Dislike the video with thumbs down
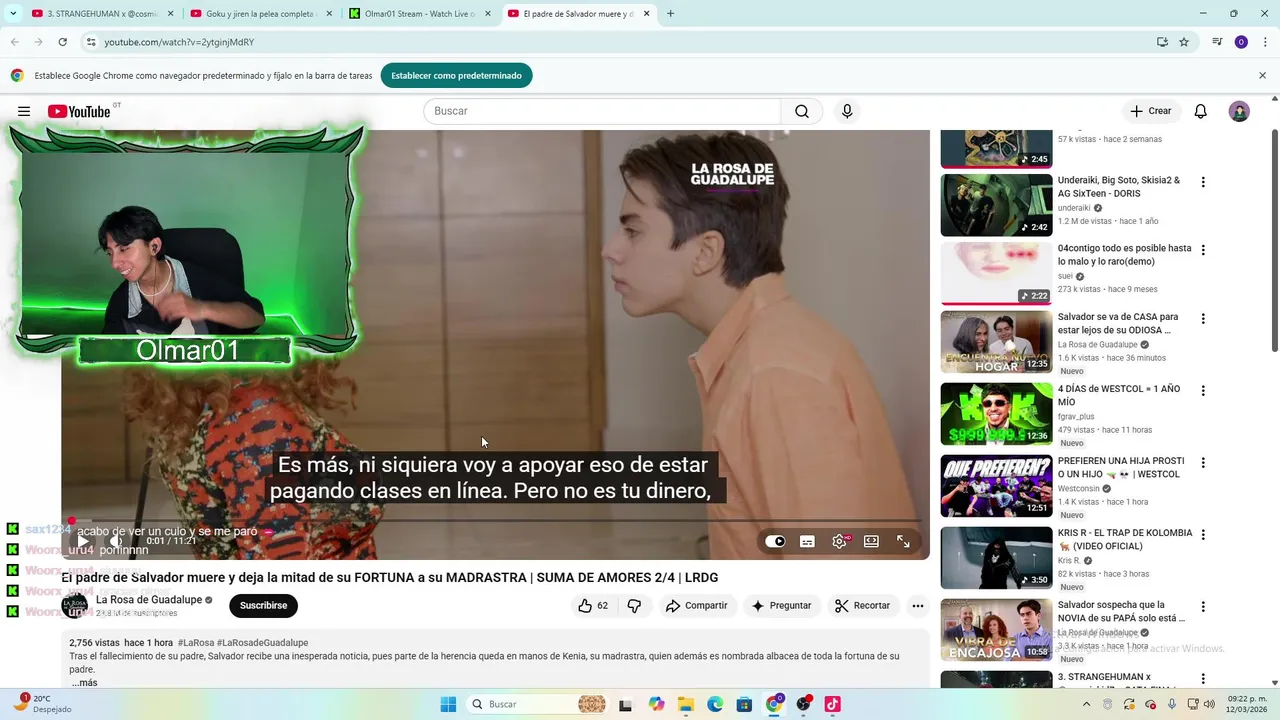This screenshot has height=720, width=1280. point(634,605)
